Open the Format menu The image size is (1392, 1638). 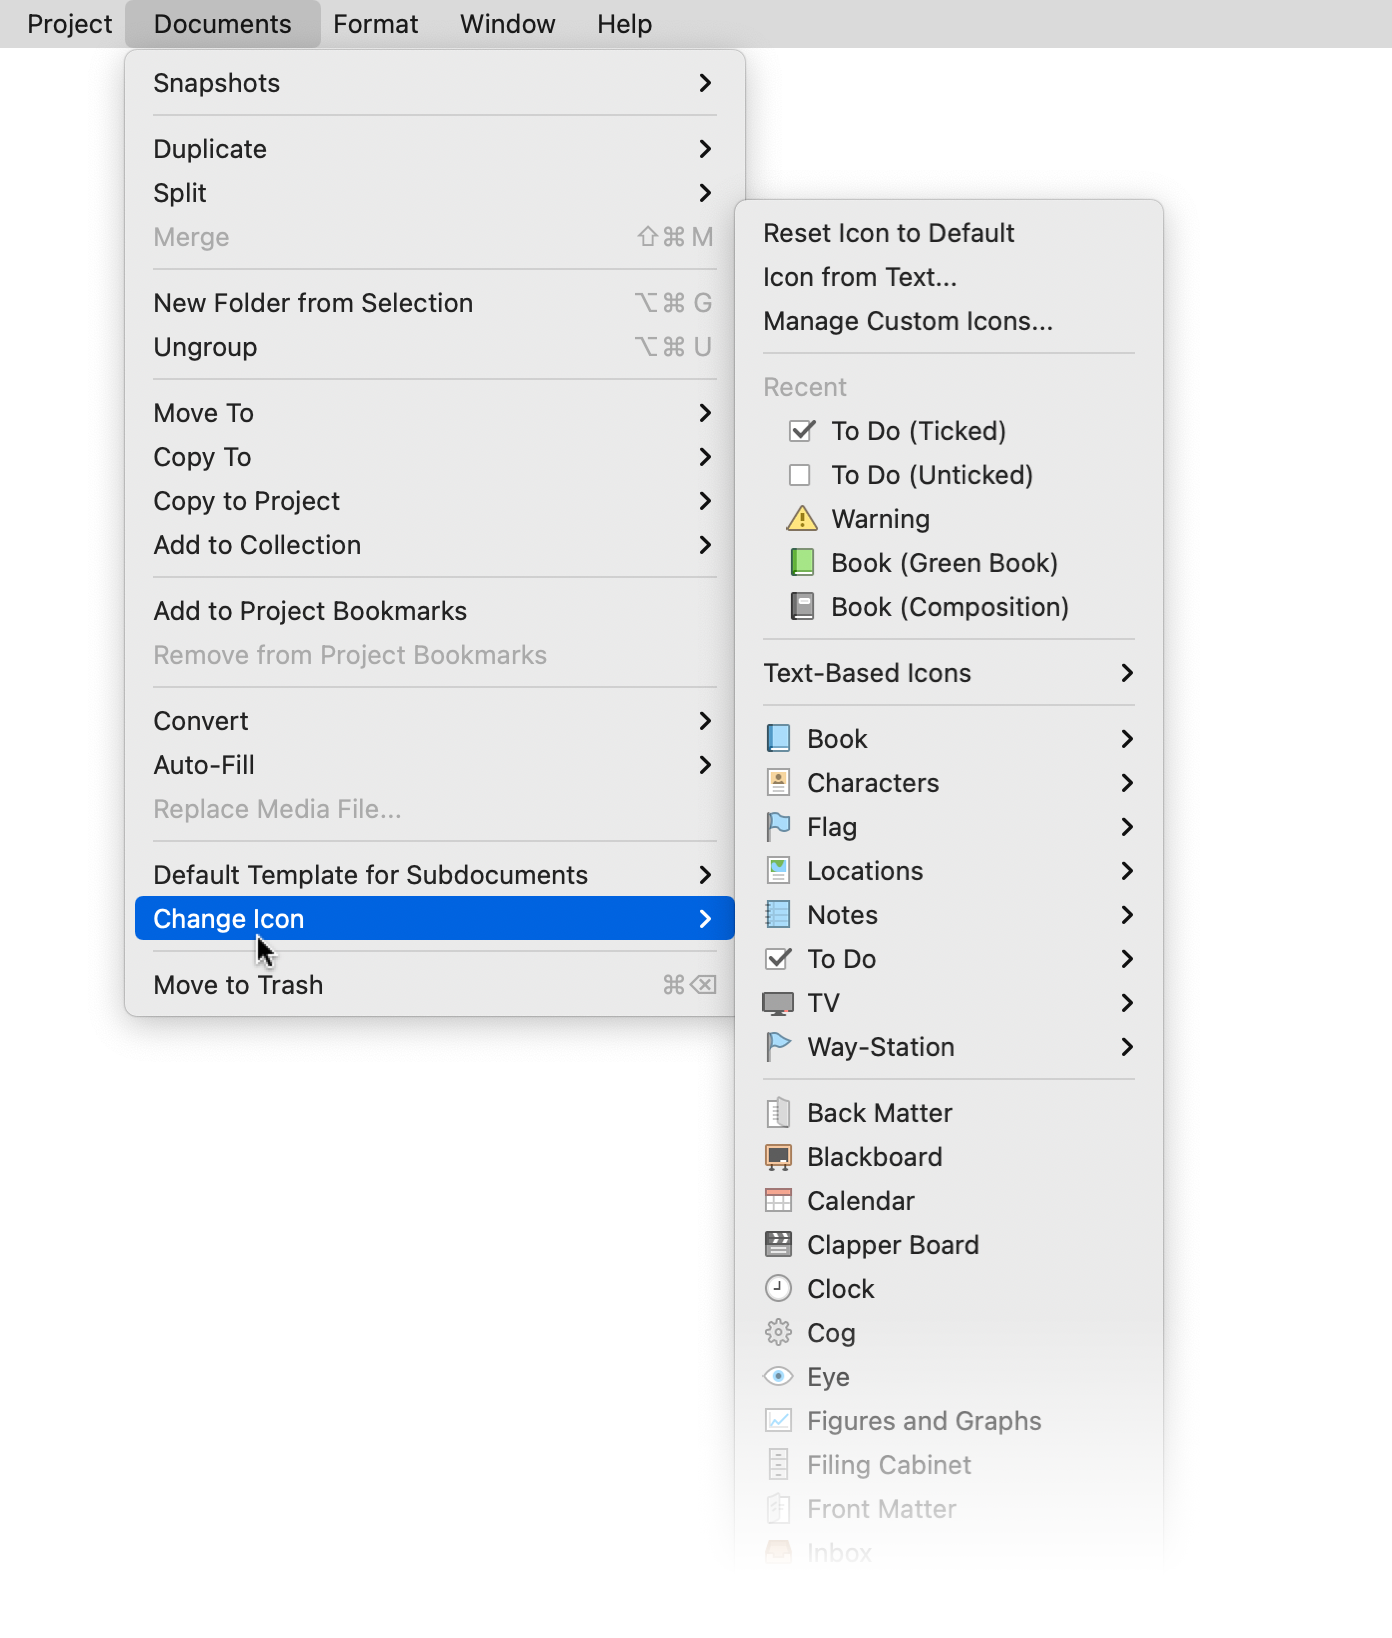point(376,24)
